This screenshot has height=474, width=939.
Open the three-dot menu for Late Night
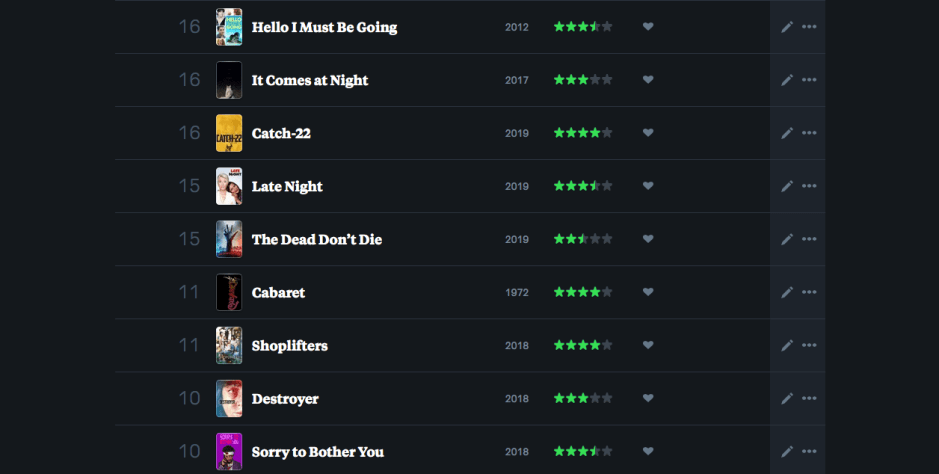point(809,186)
